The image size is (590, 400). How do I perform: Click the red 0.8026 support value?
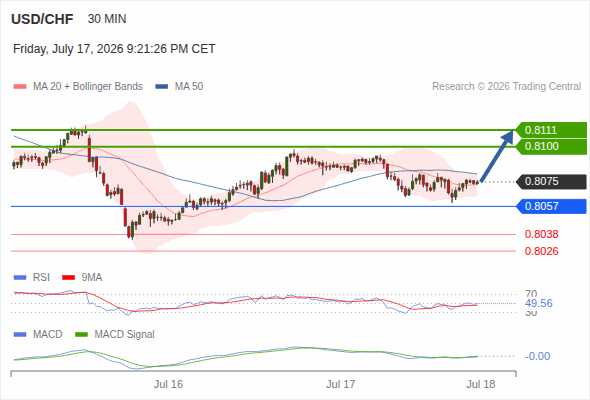coord(541,251)
